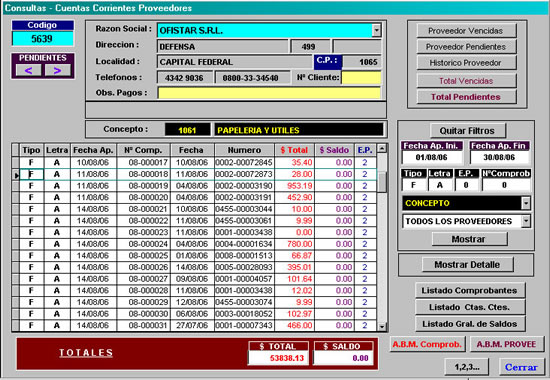Click the Nº Comp. column header
550x380 pixels.
(x=143, y=150)
